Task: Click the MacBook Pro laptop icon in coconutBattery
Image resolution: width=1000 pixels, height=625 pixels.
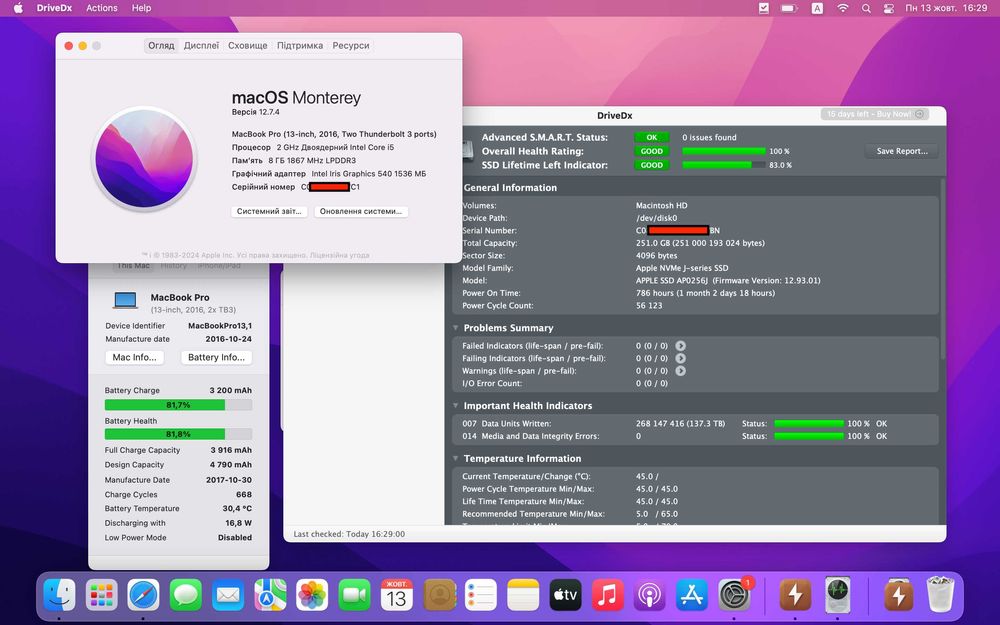Action: pyautogui.click(x=125, y=300)
